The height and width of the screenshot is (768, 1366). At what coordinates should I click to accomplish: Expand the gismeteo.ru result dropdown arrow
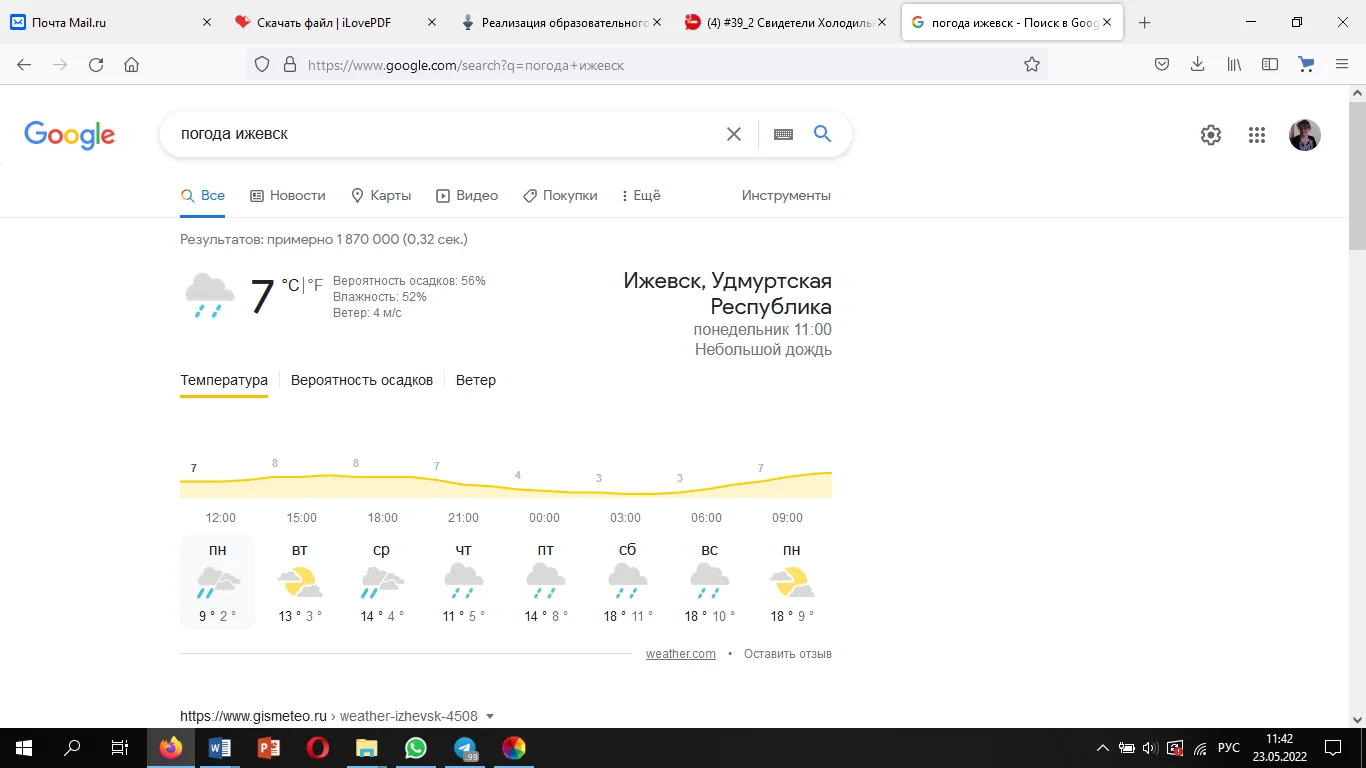pos(489,716)
